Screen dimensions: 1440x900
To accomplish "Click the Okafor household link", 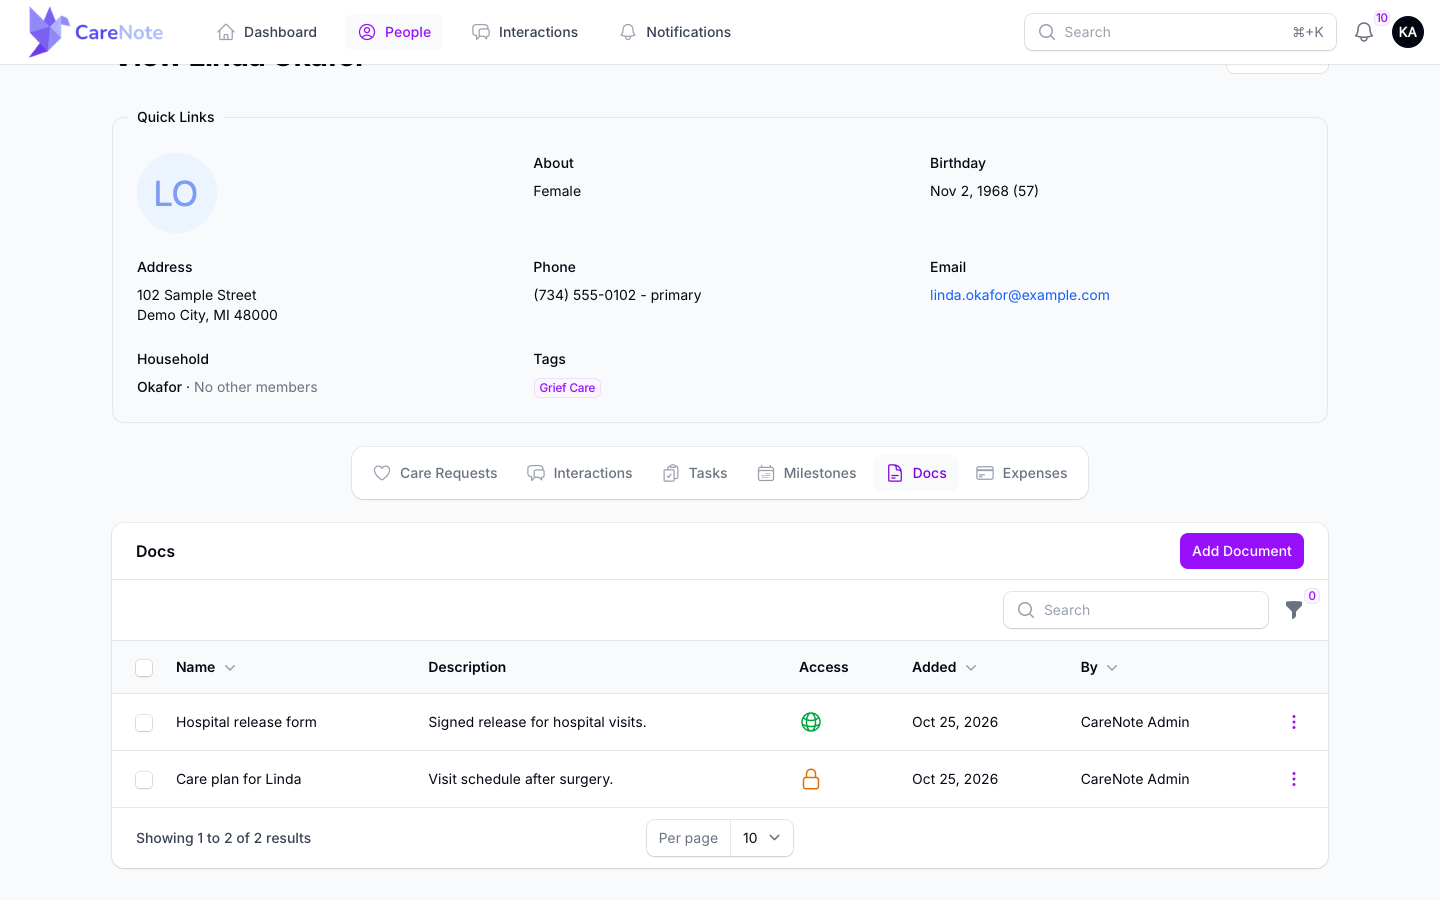I will click(160, 387).
